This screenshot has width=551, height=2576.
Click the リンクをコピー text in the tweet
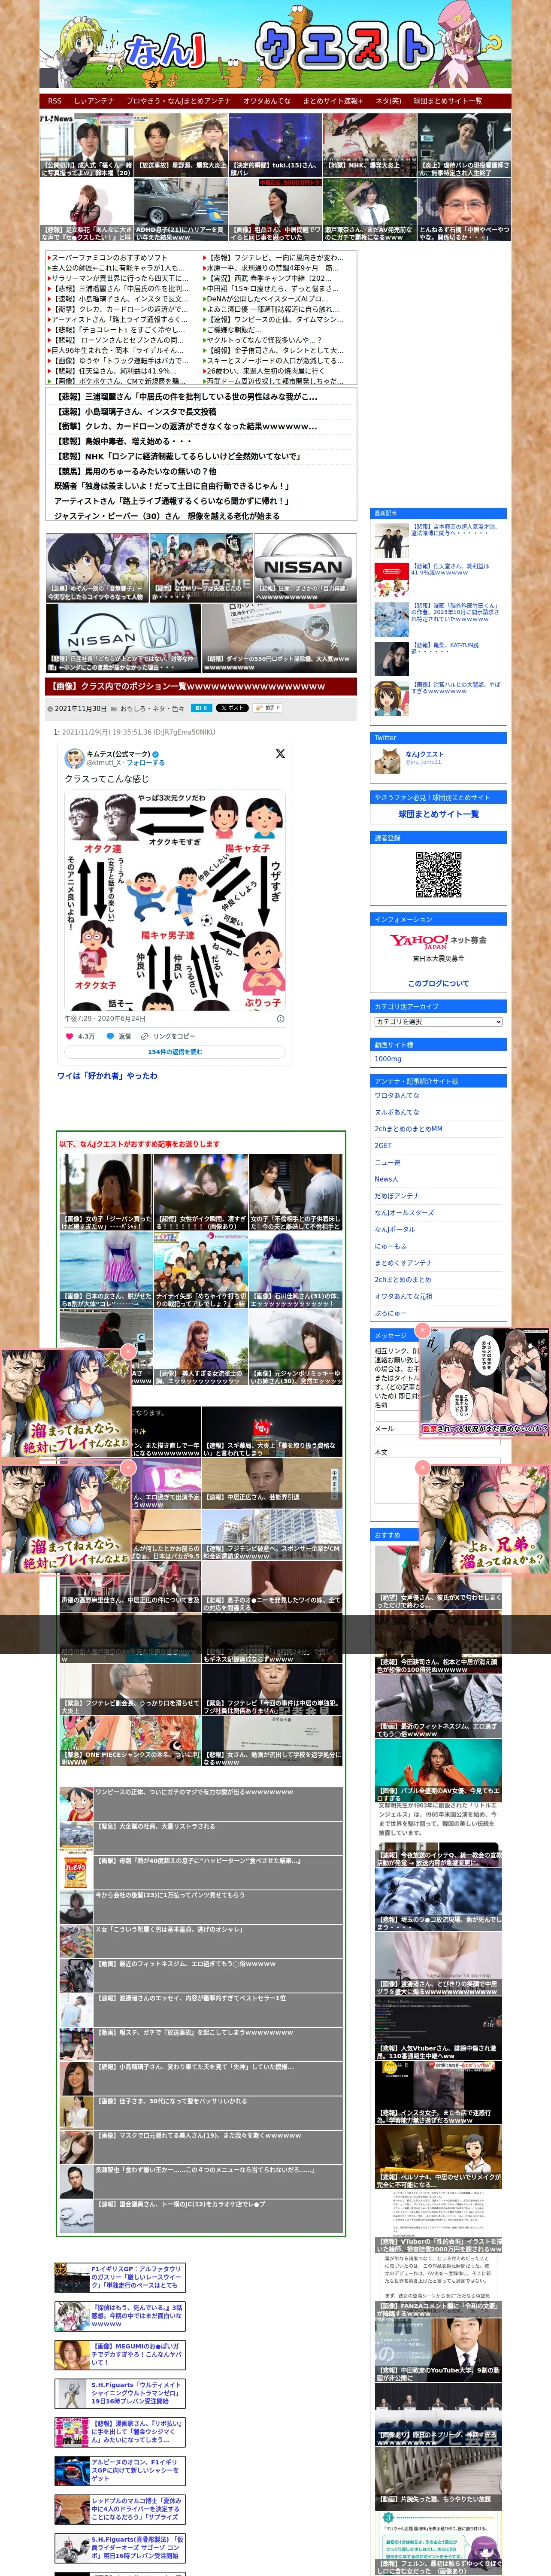pos(174,1036)
